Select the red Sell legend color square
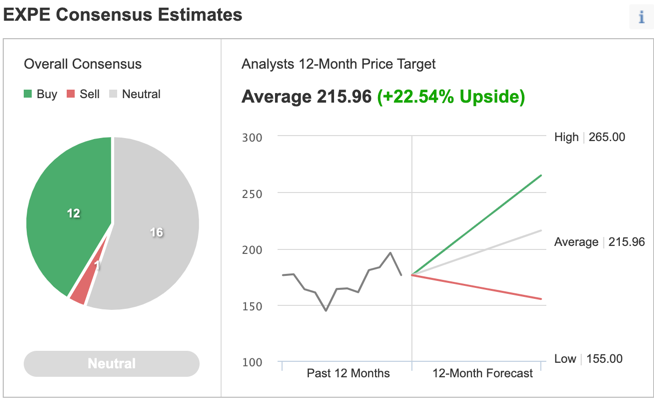654x399 pixels. point(70,94)
